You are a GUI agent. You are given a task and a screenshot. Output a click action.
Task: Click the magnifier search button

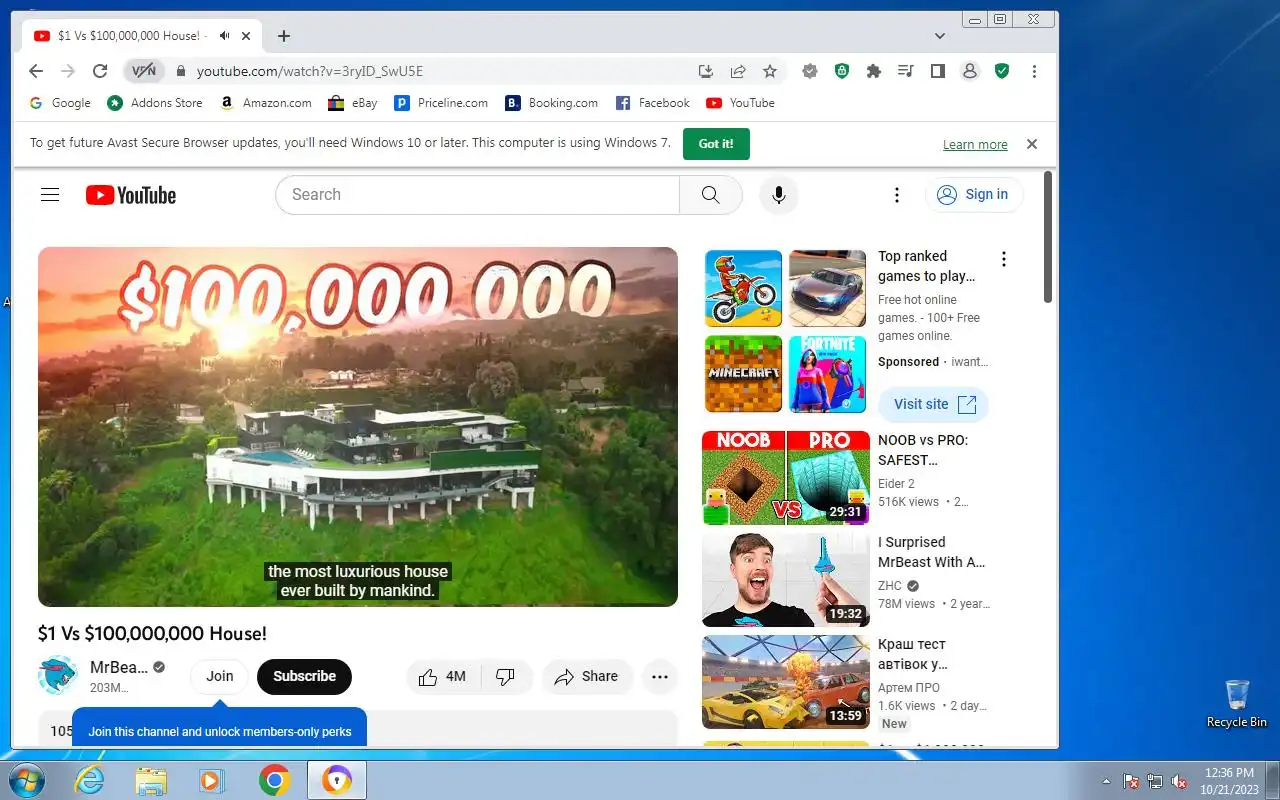(x=711, y=195)
